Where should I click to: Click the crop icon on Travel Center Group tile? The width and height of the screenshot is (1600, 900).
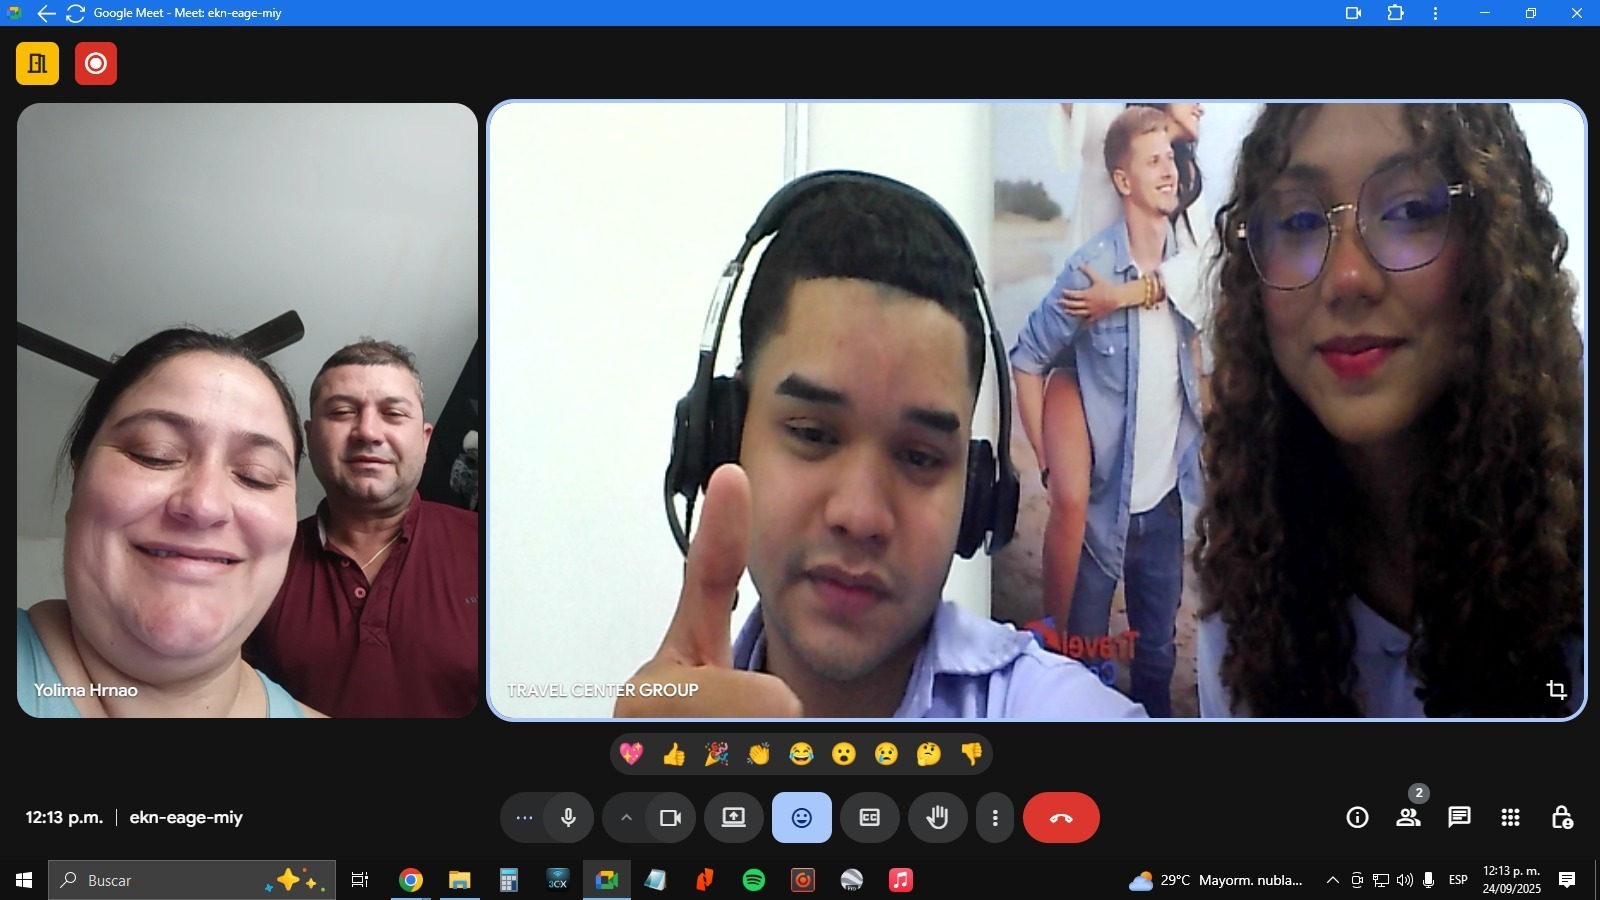[1556, 690]
